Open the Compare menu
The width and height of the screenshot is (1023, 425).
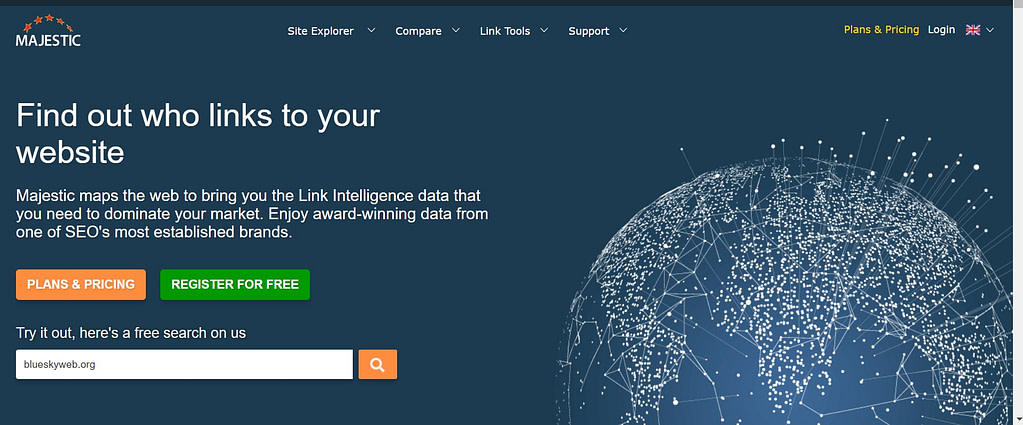(418, 31)
